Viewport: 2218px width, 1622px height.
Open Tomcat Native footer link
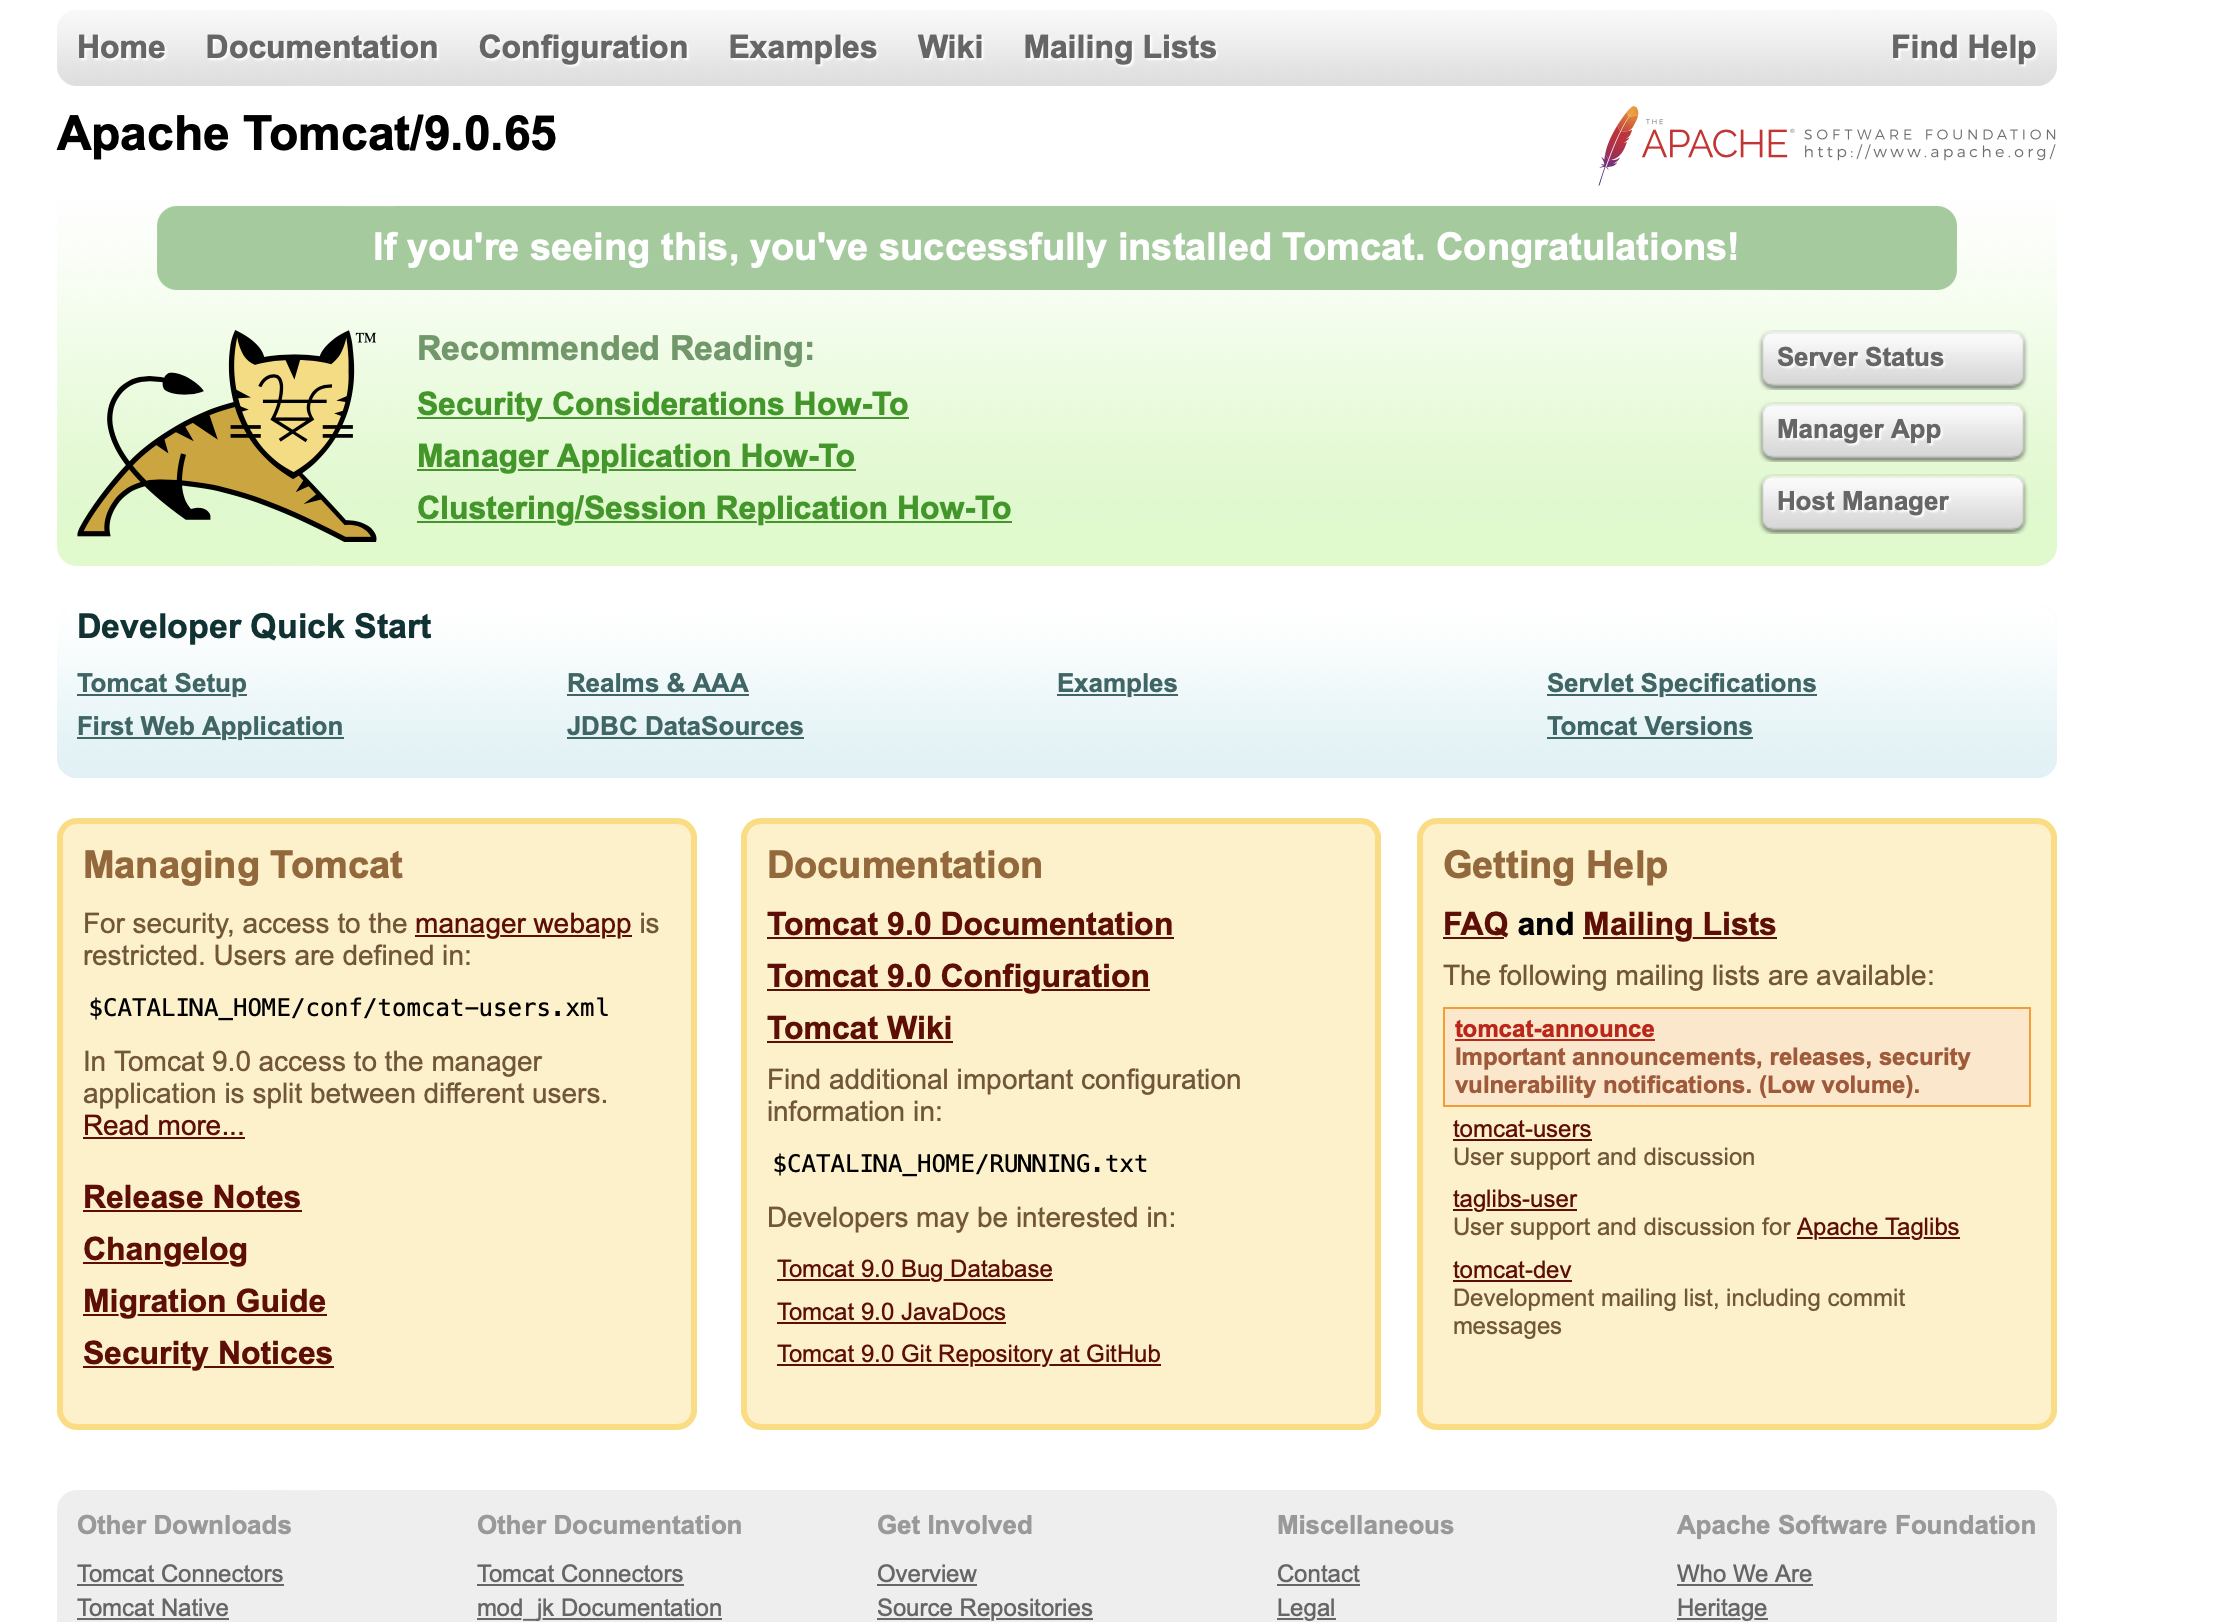(153, 1608)
